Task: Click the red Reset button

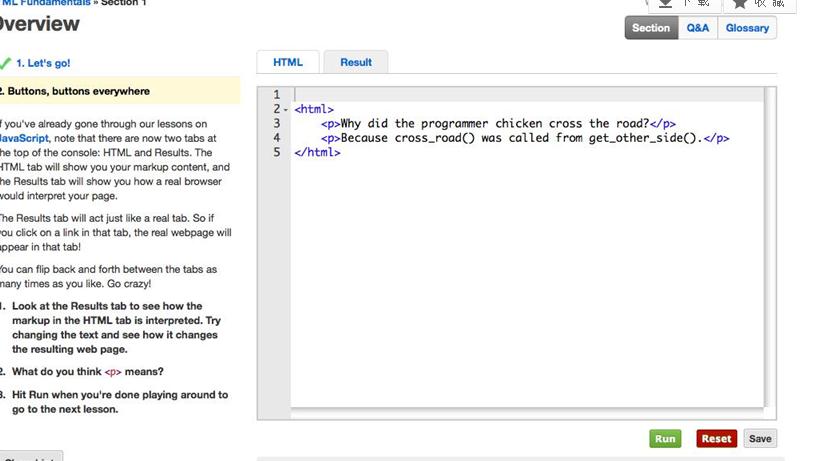Action: (x=717, y=439)
